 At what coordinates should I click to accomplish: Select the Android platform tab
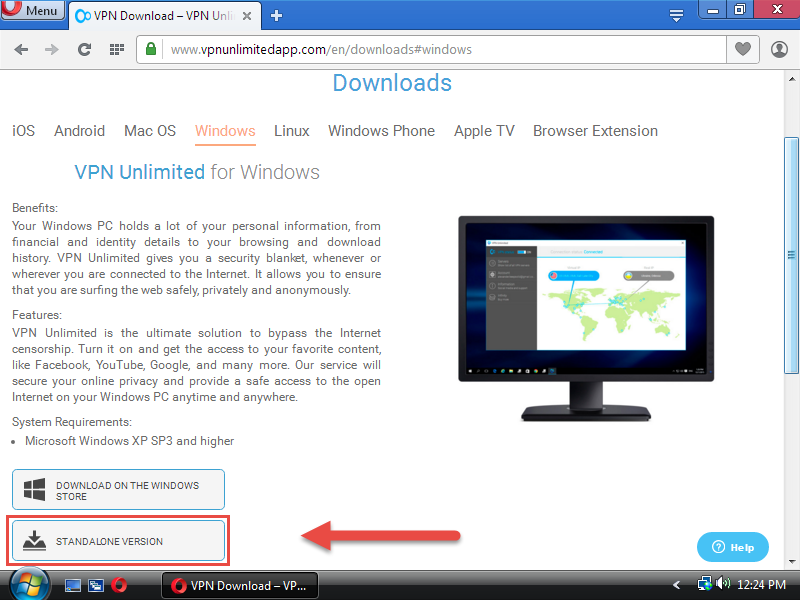pyautogui.click(x=80, y=131)
